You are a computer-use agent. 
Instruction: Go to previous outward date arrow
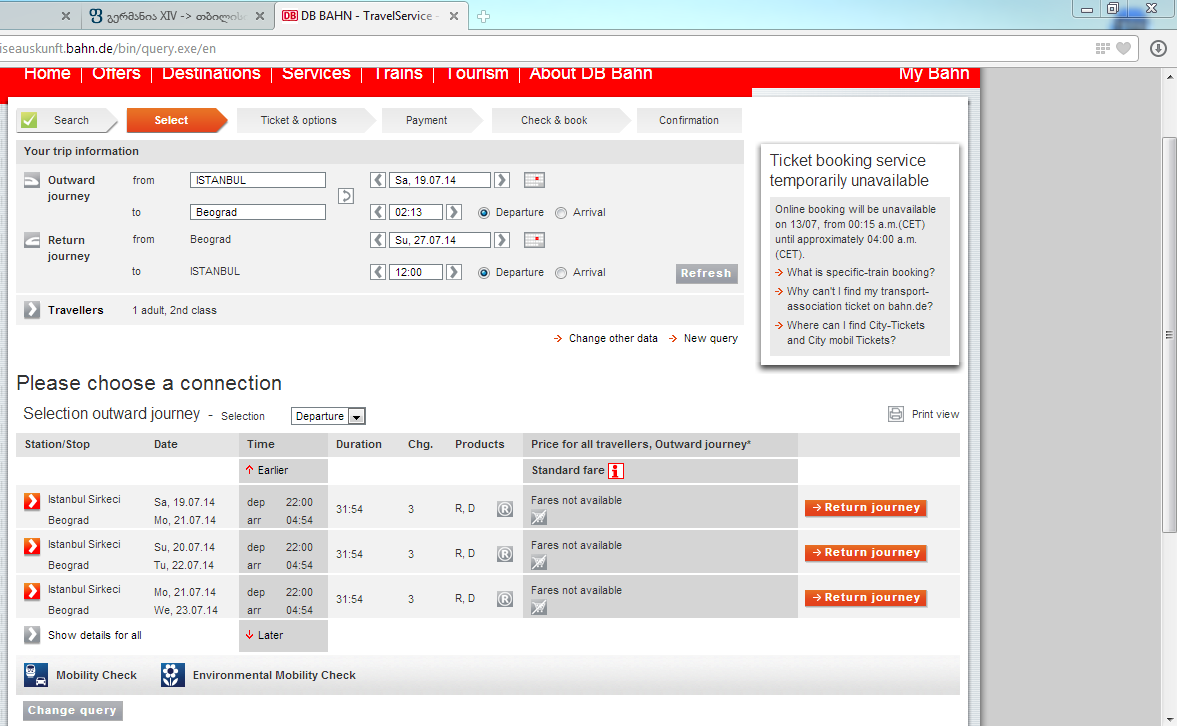coord(378,180)
